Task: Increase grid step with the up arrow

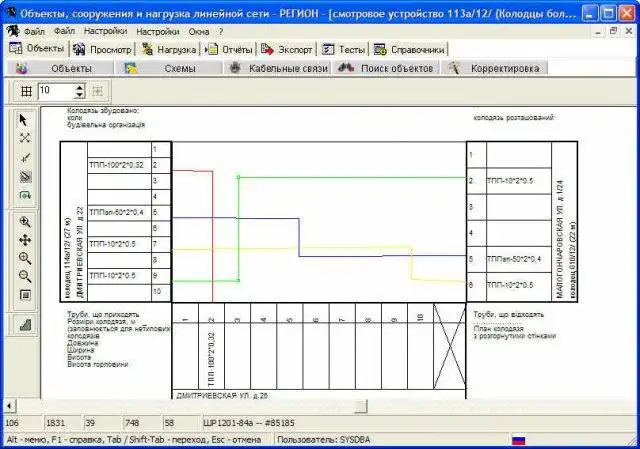Action: (x=80, y=87)
